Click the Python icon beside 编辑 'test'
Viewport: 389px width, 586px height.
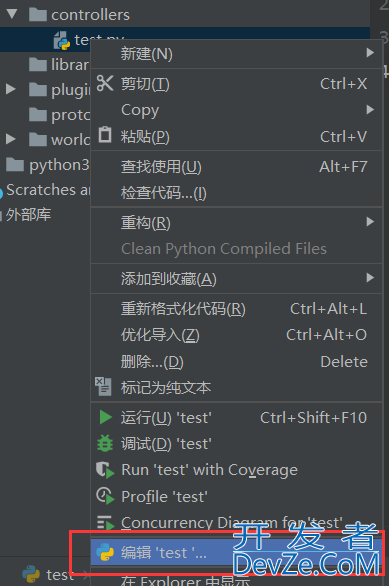click(105, 552)
